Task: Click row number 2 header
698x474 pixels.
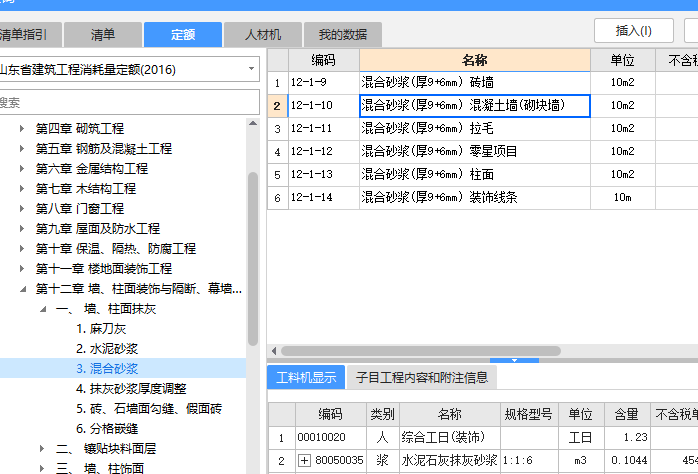Action: point(277,105)
